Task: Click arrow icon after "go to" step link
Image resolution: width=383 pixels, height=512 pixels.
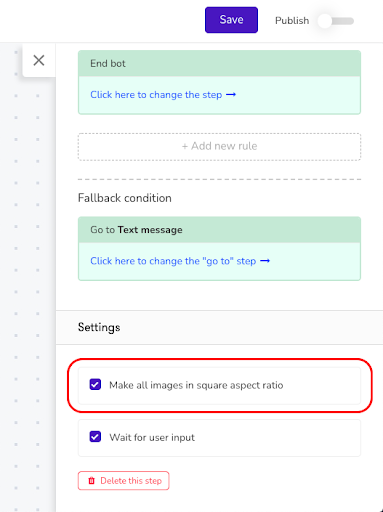Action: click(x=265, y=261)
